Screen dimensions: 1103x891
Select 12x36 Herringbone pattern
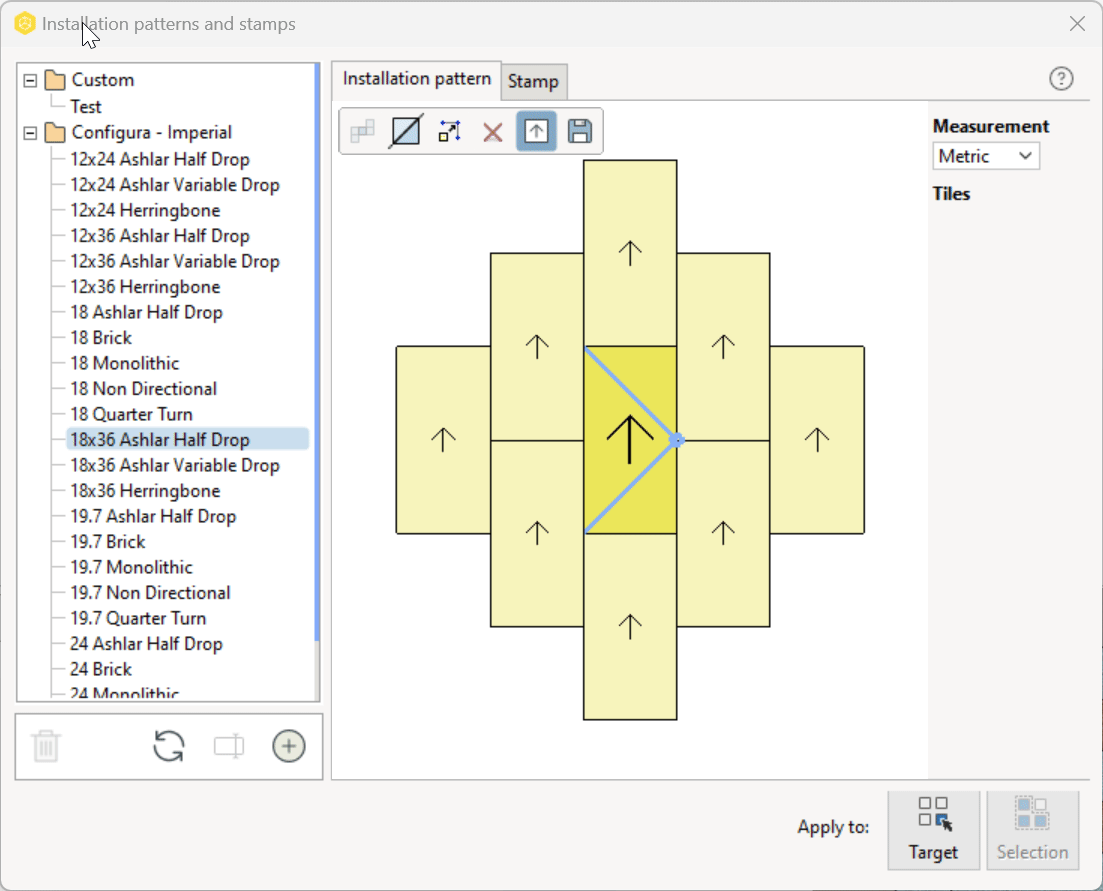tap(145, 286)
